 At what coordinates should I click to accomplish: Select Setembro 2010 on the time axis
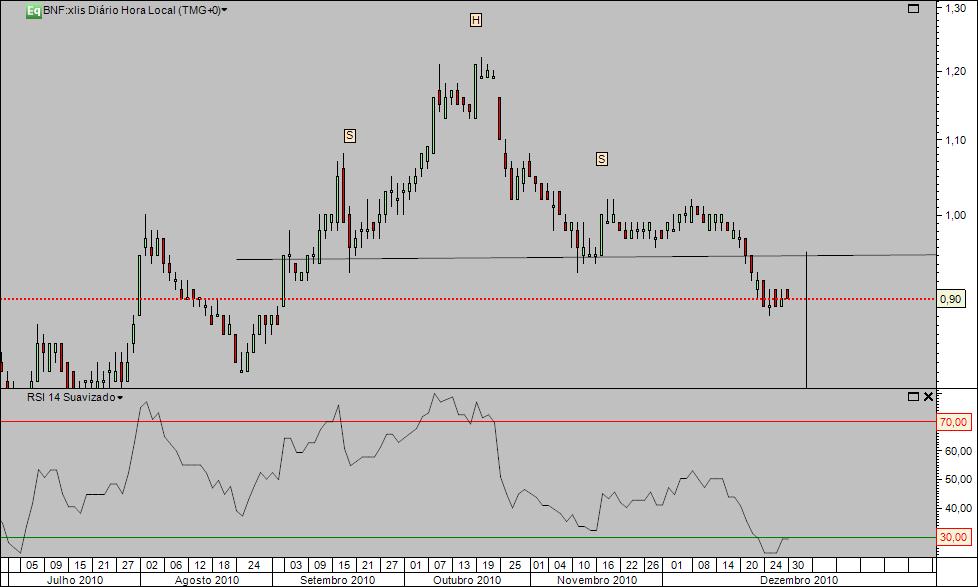337,580
